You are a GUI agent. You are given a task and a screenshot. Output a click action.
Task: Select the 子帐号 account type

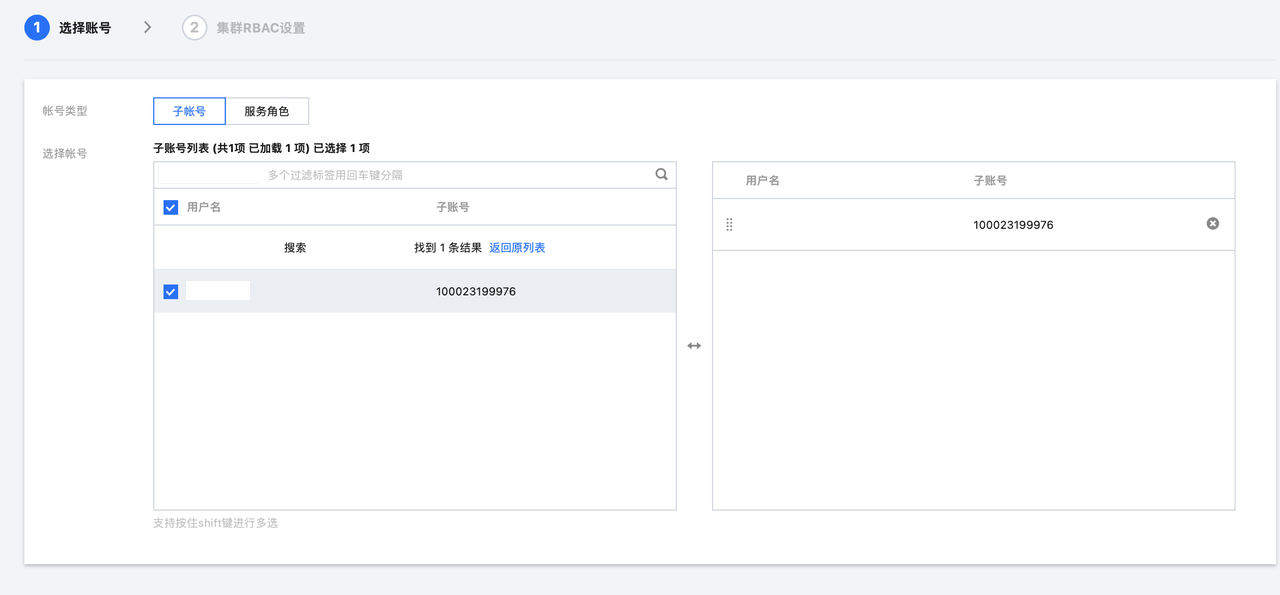pyautogui.click(x=189, y=111)
